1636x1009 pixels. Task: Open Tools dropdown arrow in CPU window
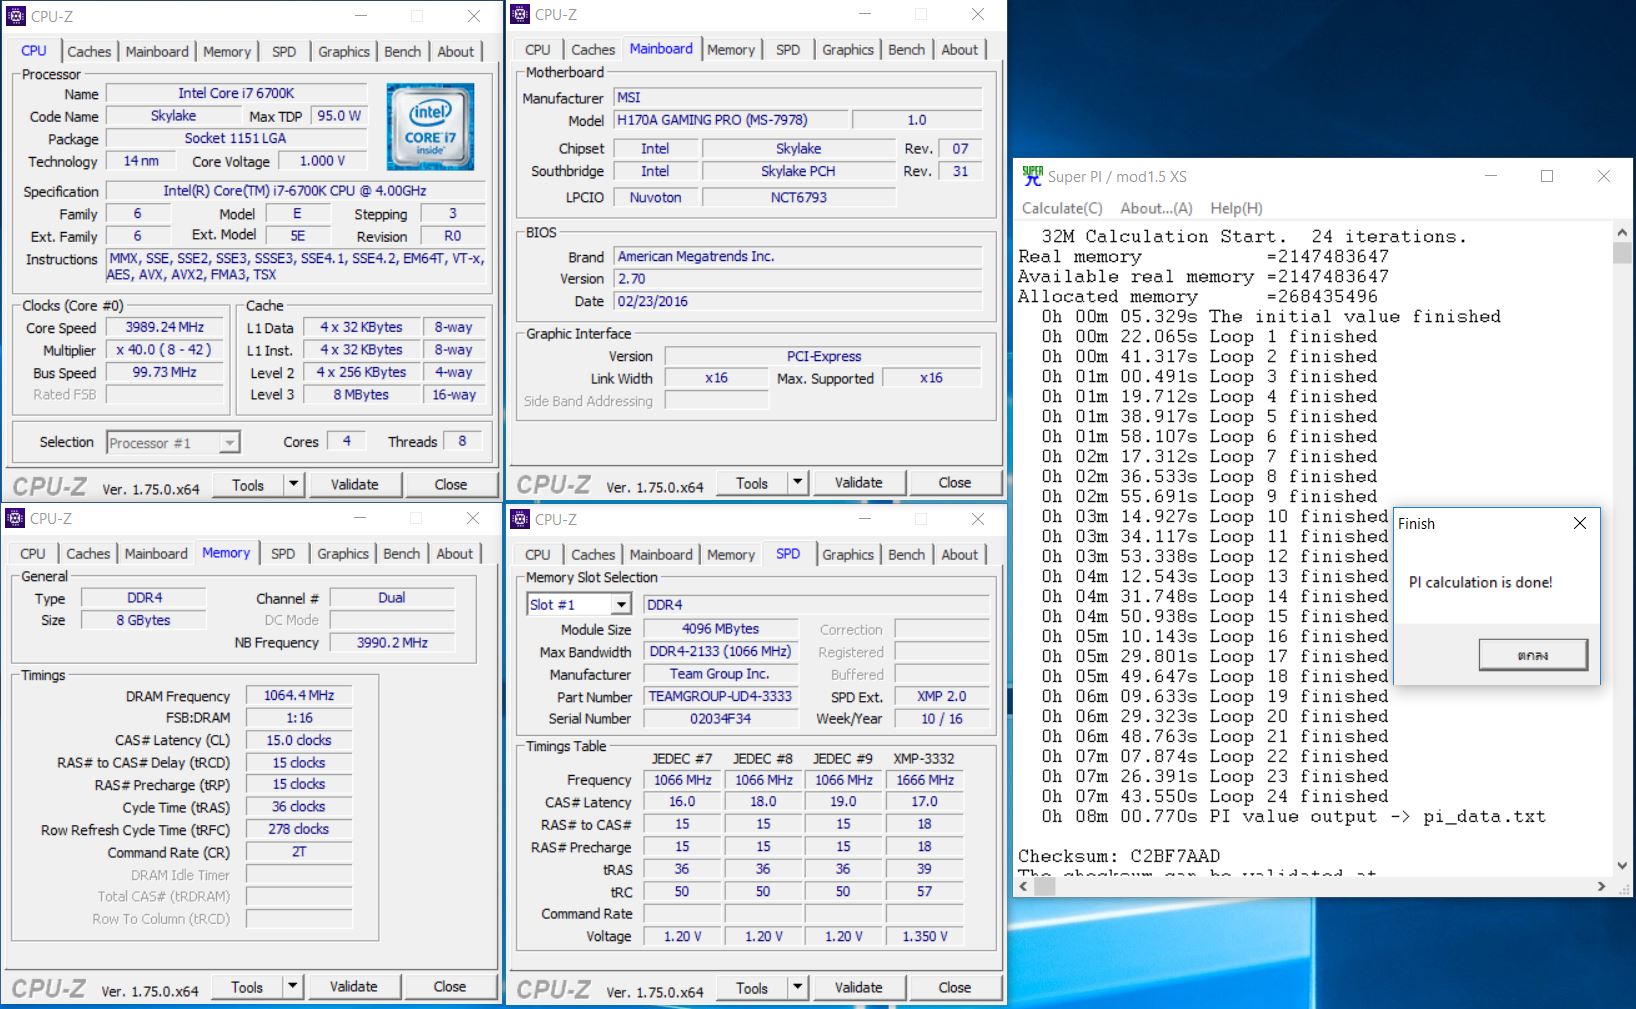click(293, 485)
